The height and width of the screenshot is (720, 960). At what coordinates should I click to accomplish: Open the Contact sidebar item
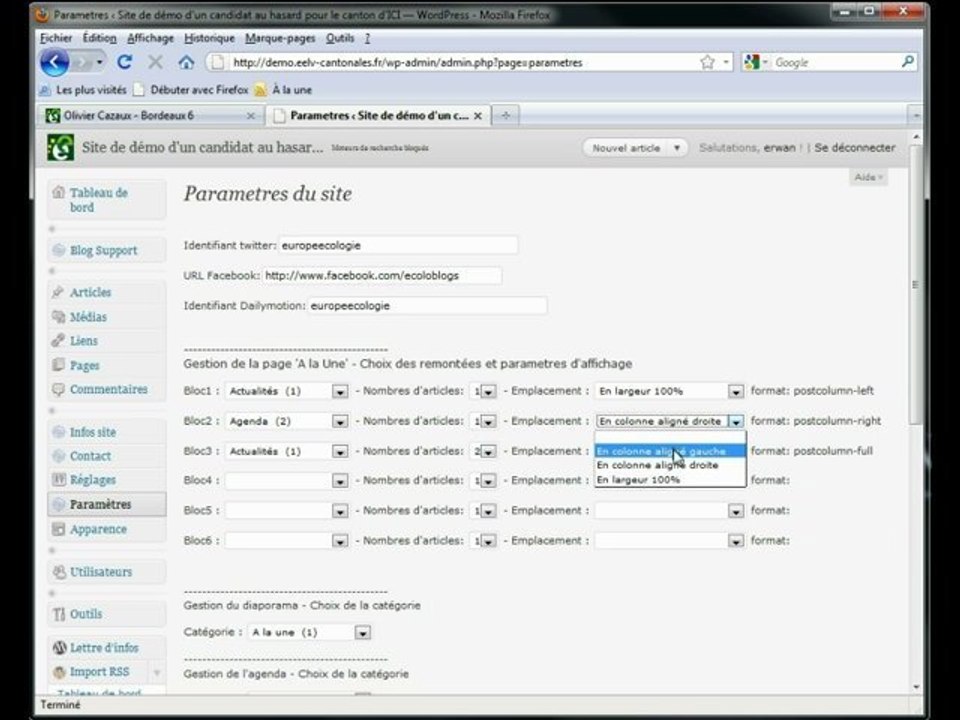click(x=107, y=456)
